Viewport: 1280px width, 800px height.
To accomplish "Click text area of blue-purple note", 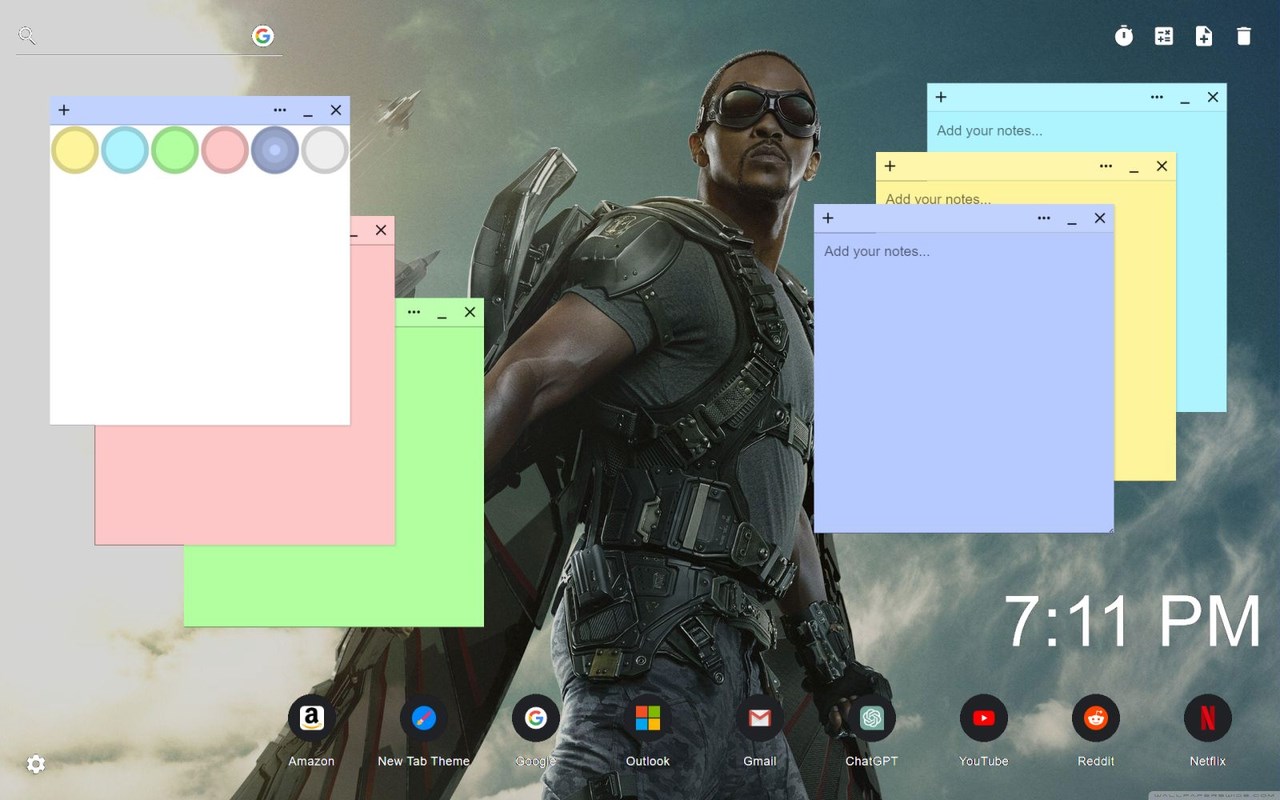I will (x=964, y=382).
